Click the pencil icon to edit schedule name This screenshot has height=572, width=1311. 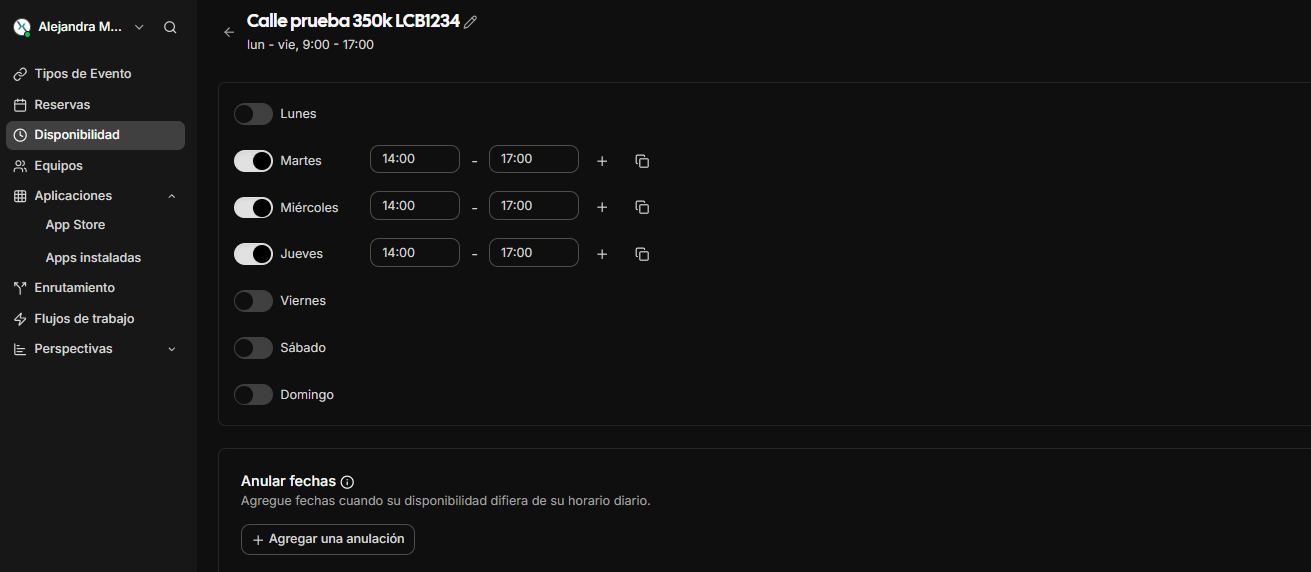pos(471,22)
